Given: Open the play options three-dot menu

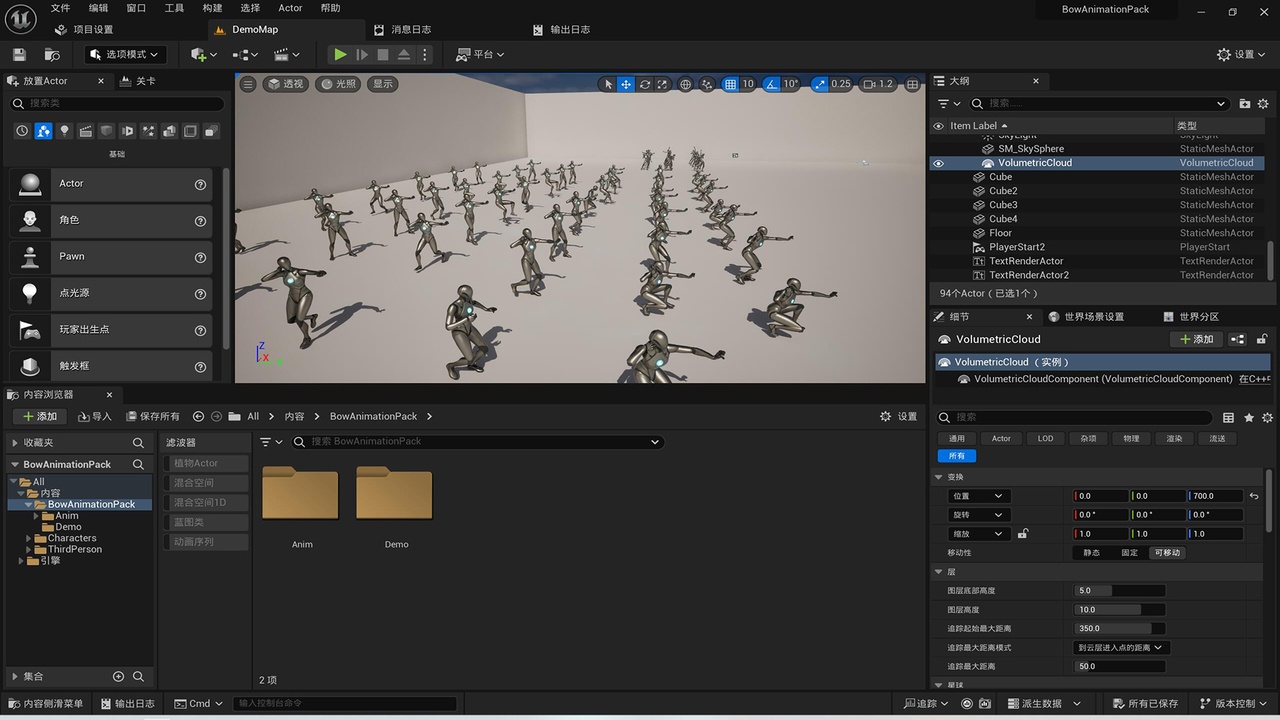Looking at the screenshot, I should click(425, 54).
